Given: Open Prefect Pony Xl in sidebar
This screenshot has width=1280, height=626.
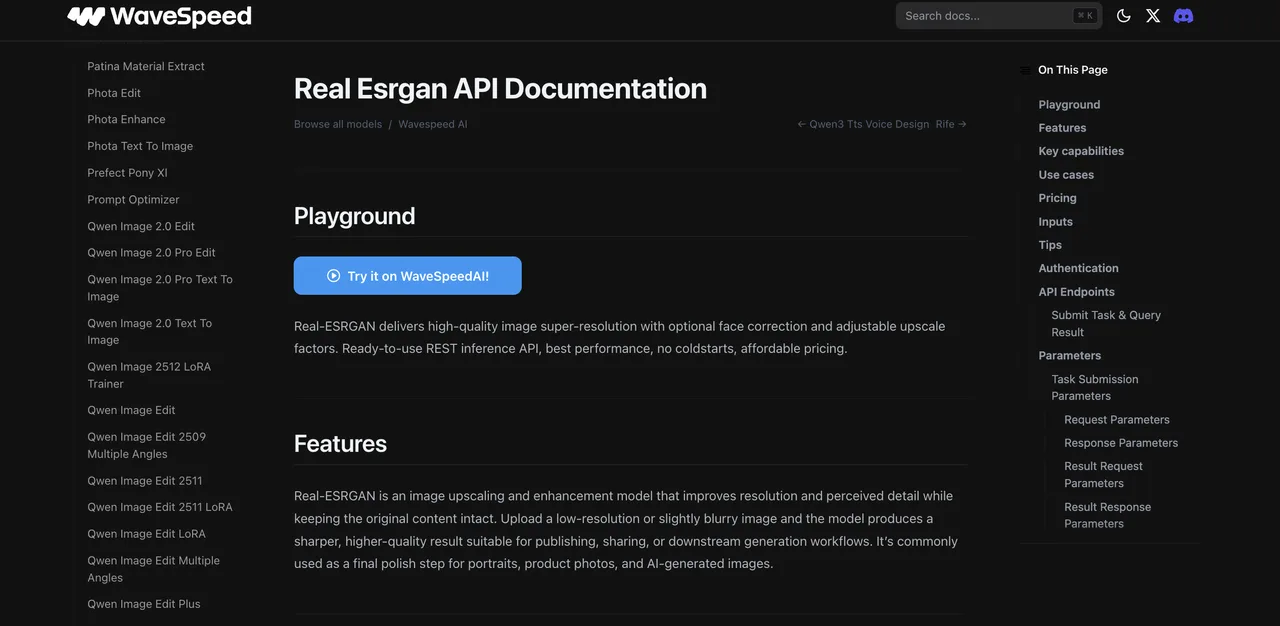Looking at the screenshot, I should 127,173.
